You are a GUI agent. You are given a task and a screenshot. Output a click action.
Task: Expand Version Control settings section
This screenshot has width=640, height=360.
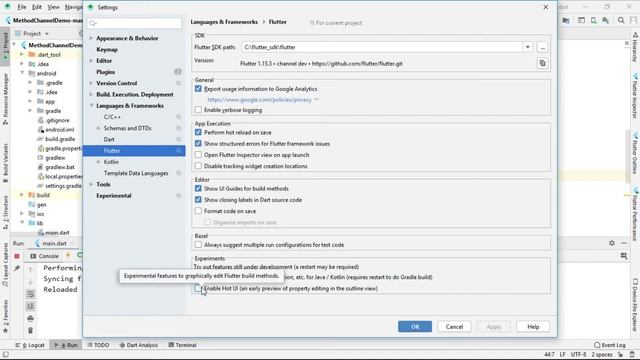click(91, 83)
